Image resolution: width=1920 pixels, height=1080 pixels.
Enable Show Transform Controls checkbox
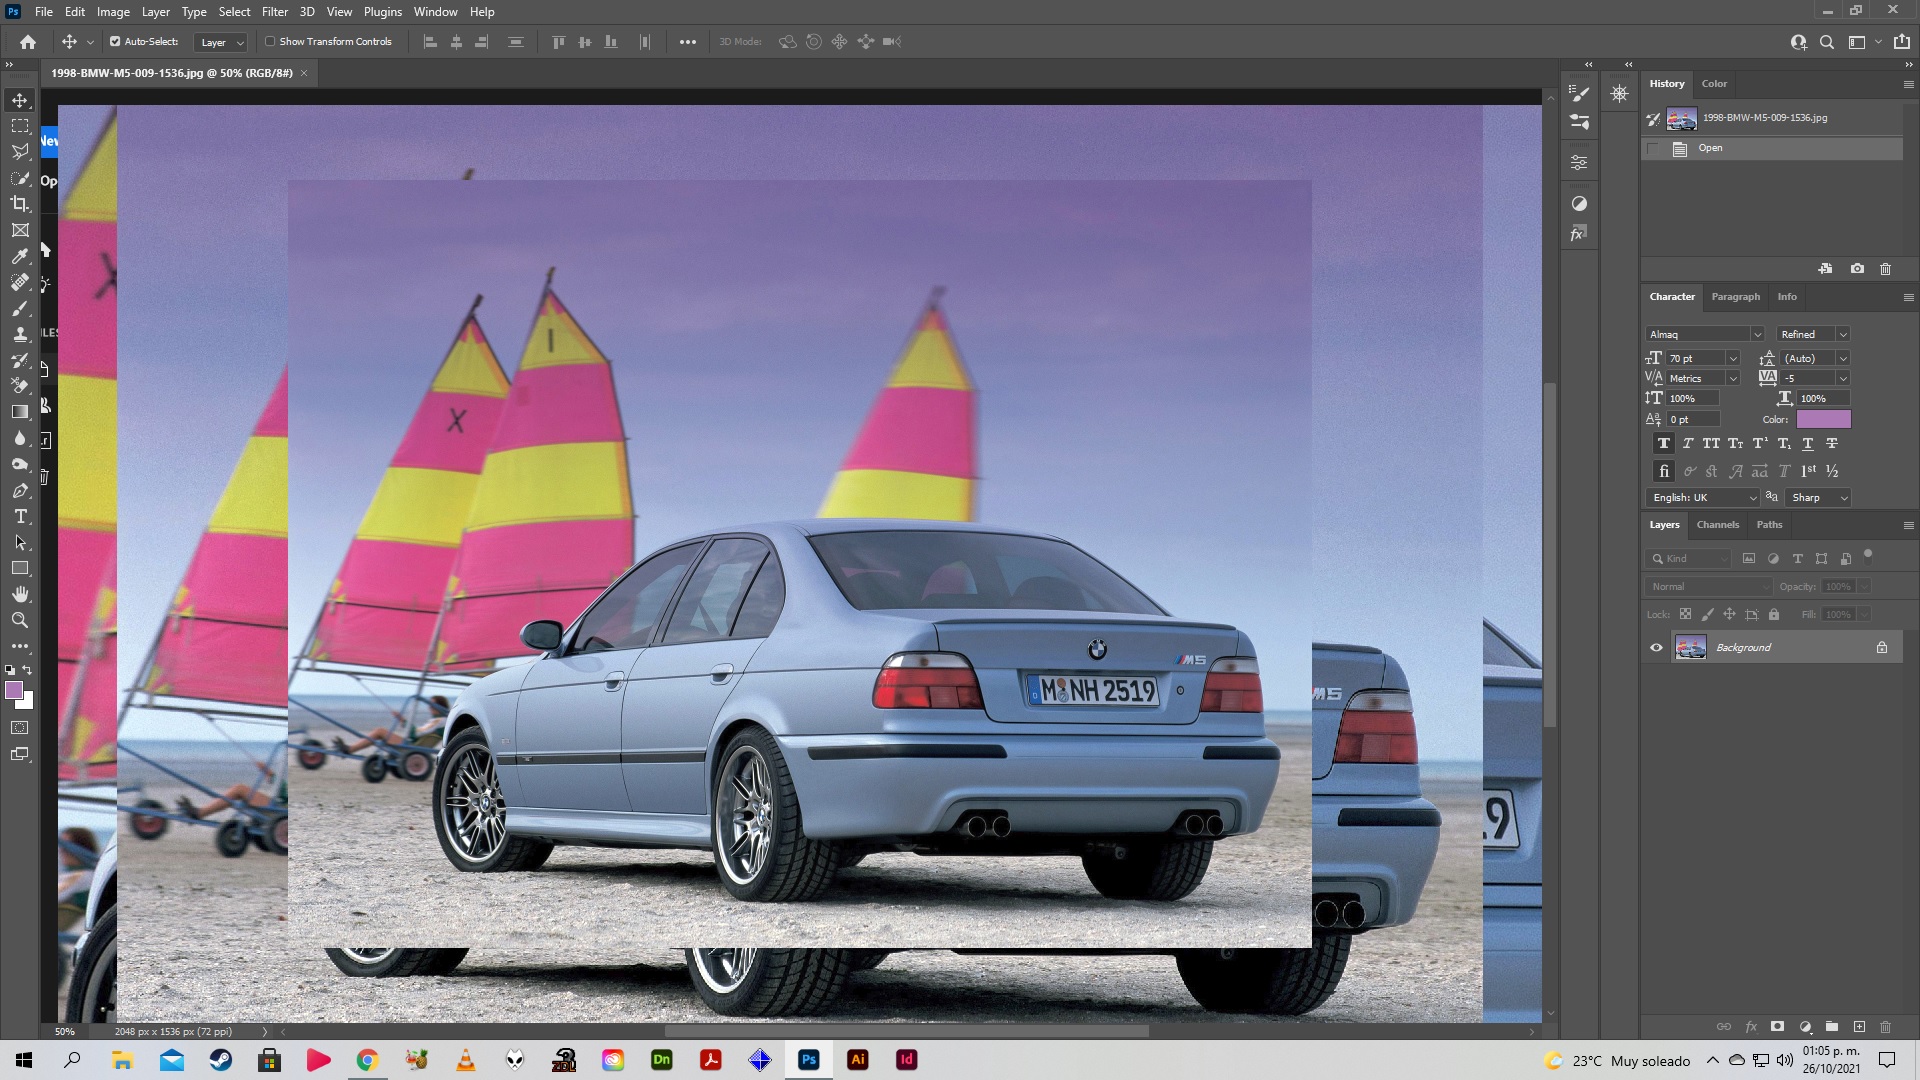tap(270, 42)
